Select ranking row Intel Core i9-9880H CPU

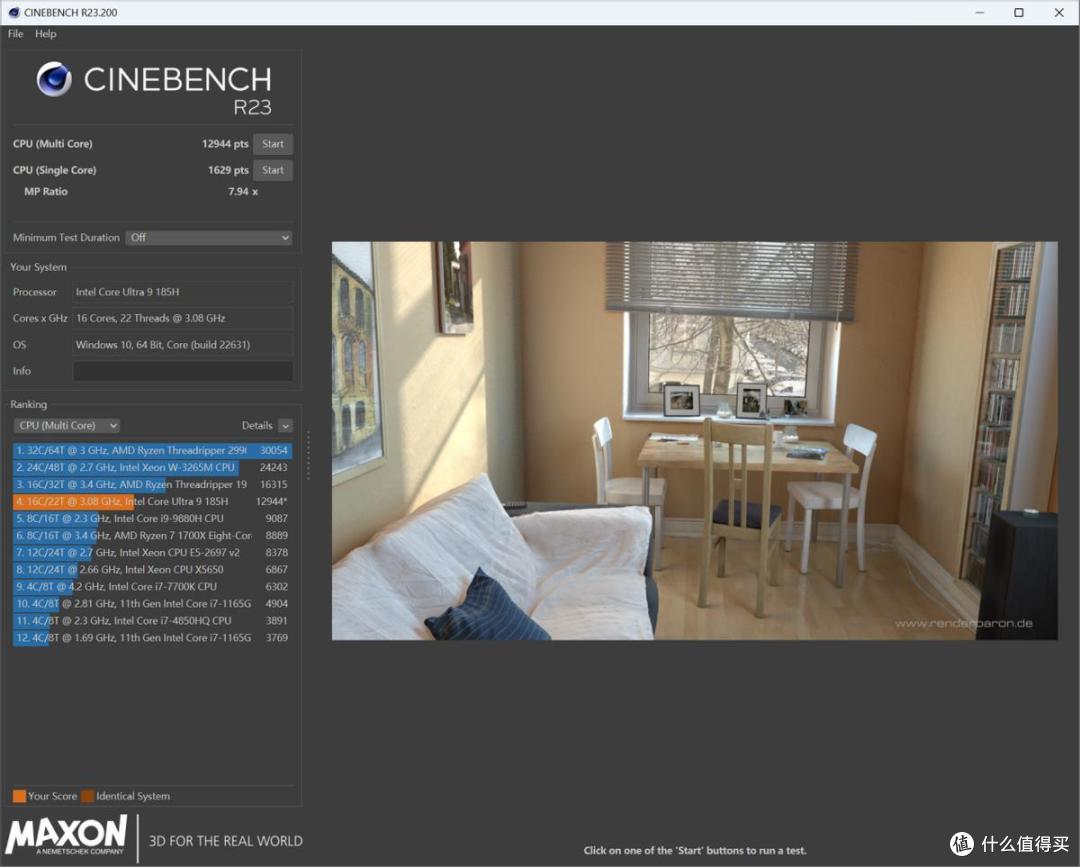(x=152, y=519)
